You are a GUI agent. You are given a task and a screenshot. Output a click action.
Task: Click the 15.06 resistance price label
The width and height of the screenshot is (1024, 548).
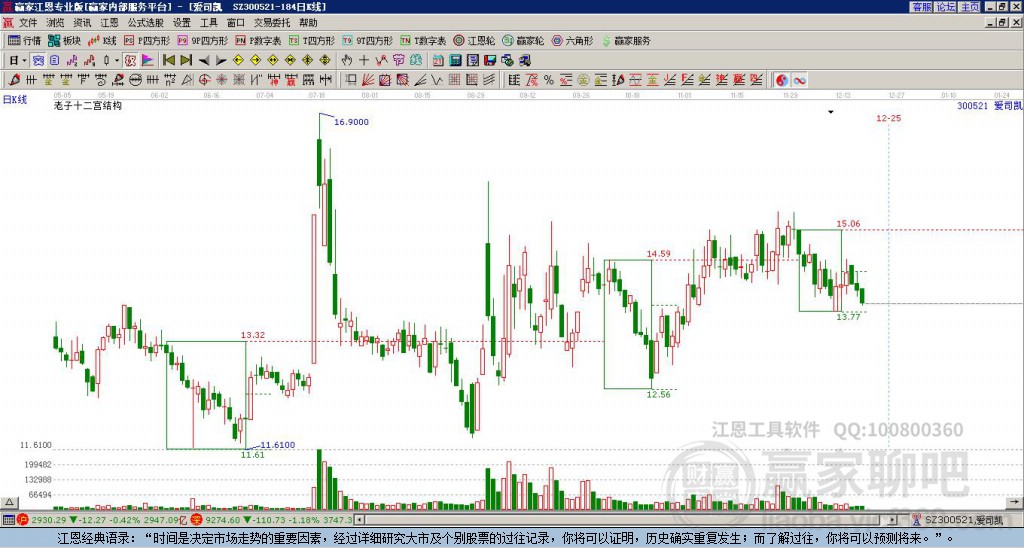[848, 224]
